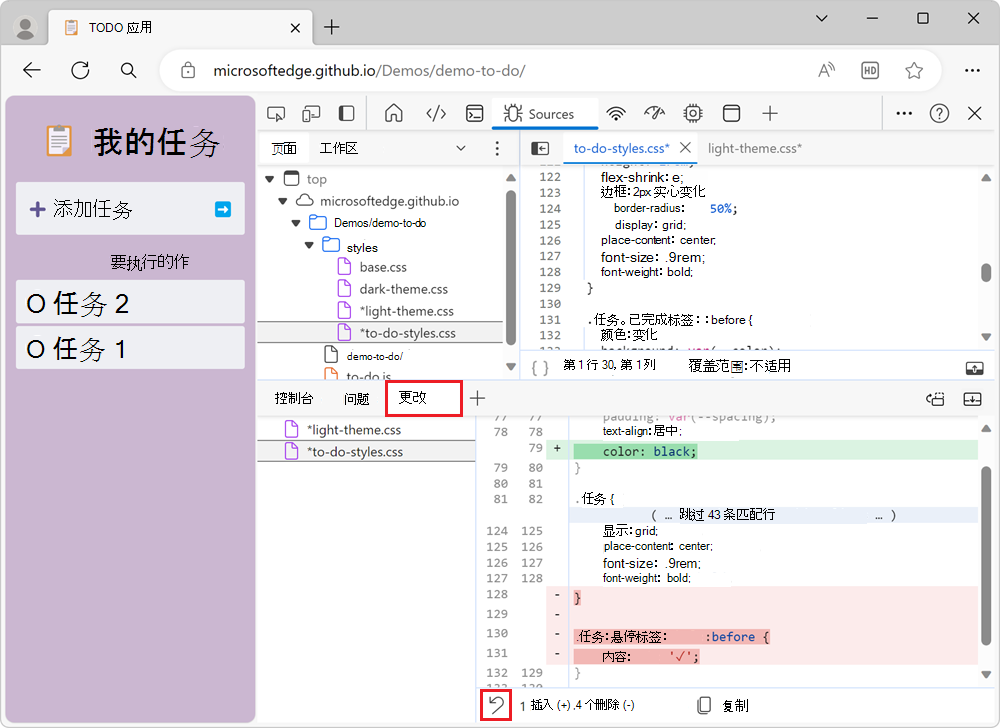Open the 控制台 drawer tab

click(293, 398)
